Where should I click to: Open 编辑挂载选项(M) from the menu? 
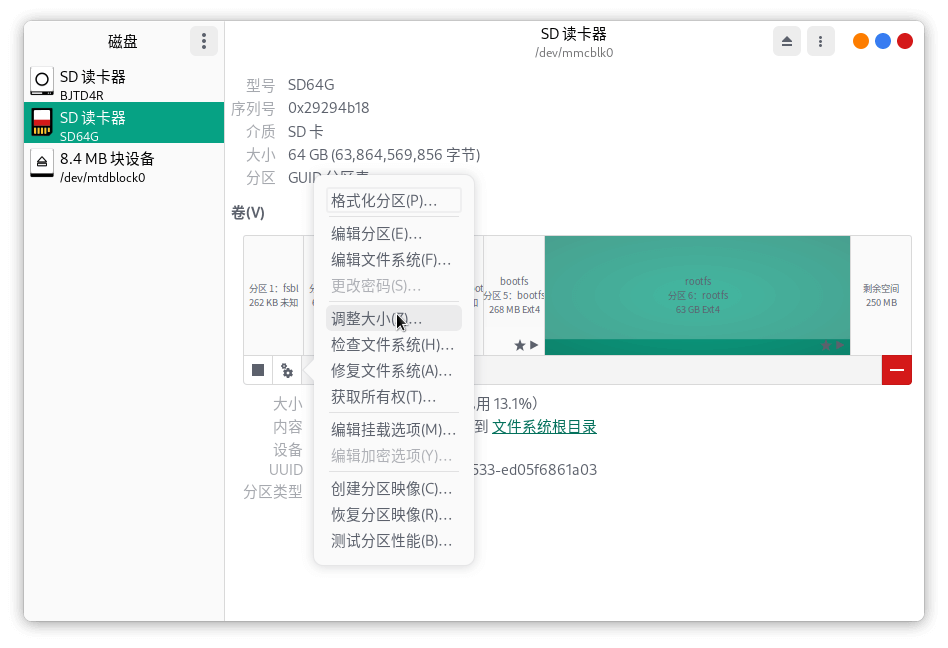[393, 430]
